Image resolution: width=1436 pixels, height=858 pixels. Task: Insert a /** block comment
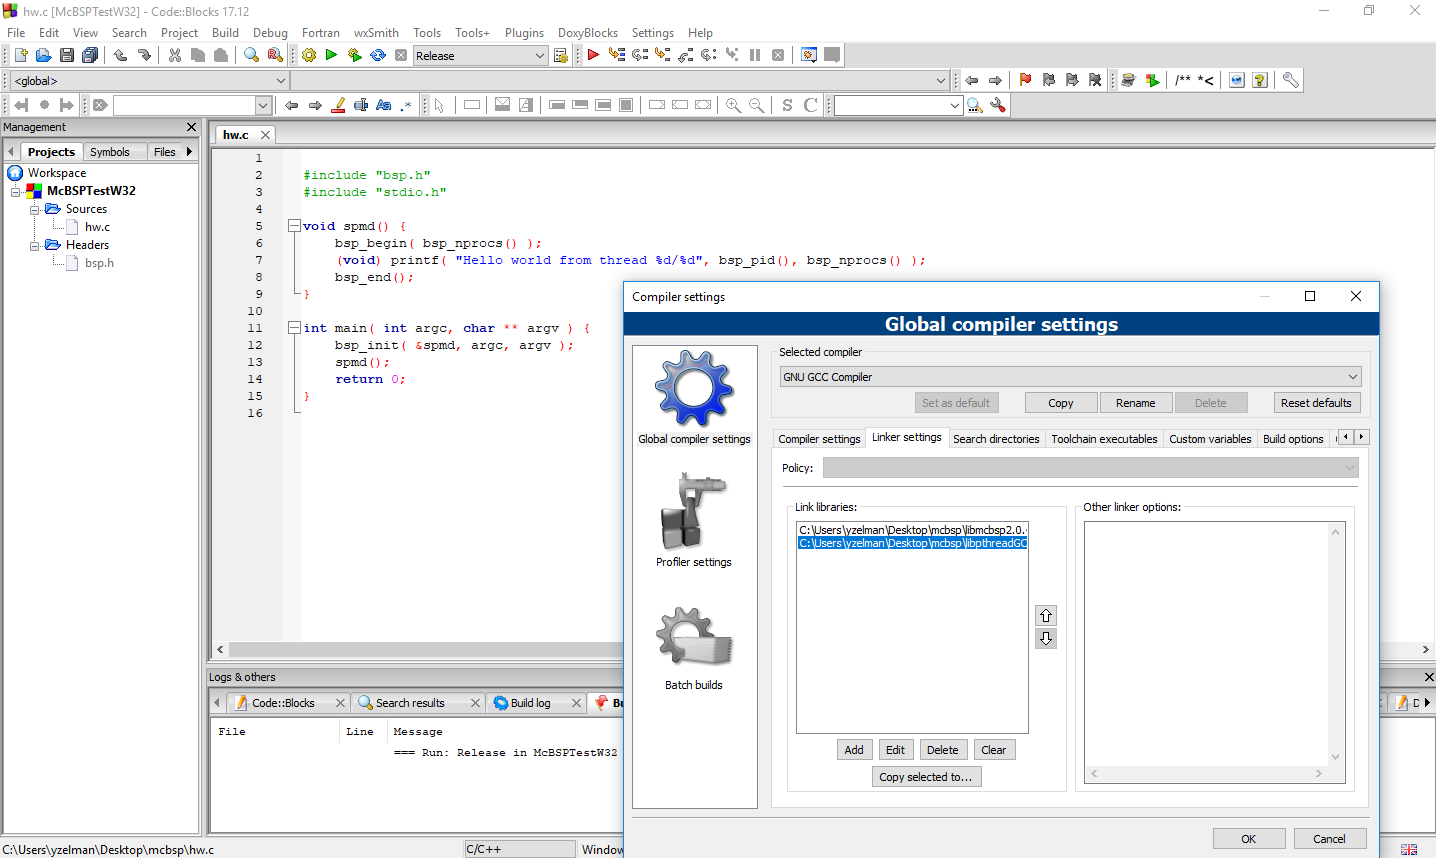tap(1183, 80)
